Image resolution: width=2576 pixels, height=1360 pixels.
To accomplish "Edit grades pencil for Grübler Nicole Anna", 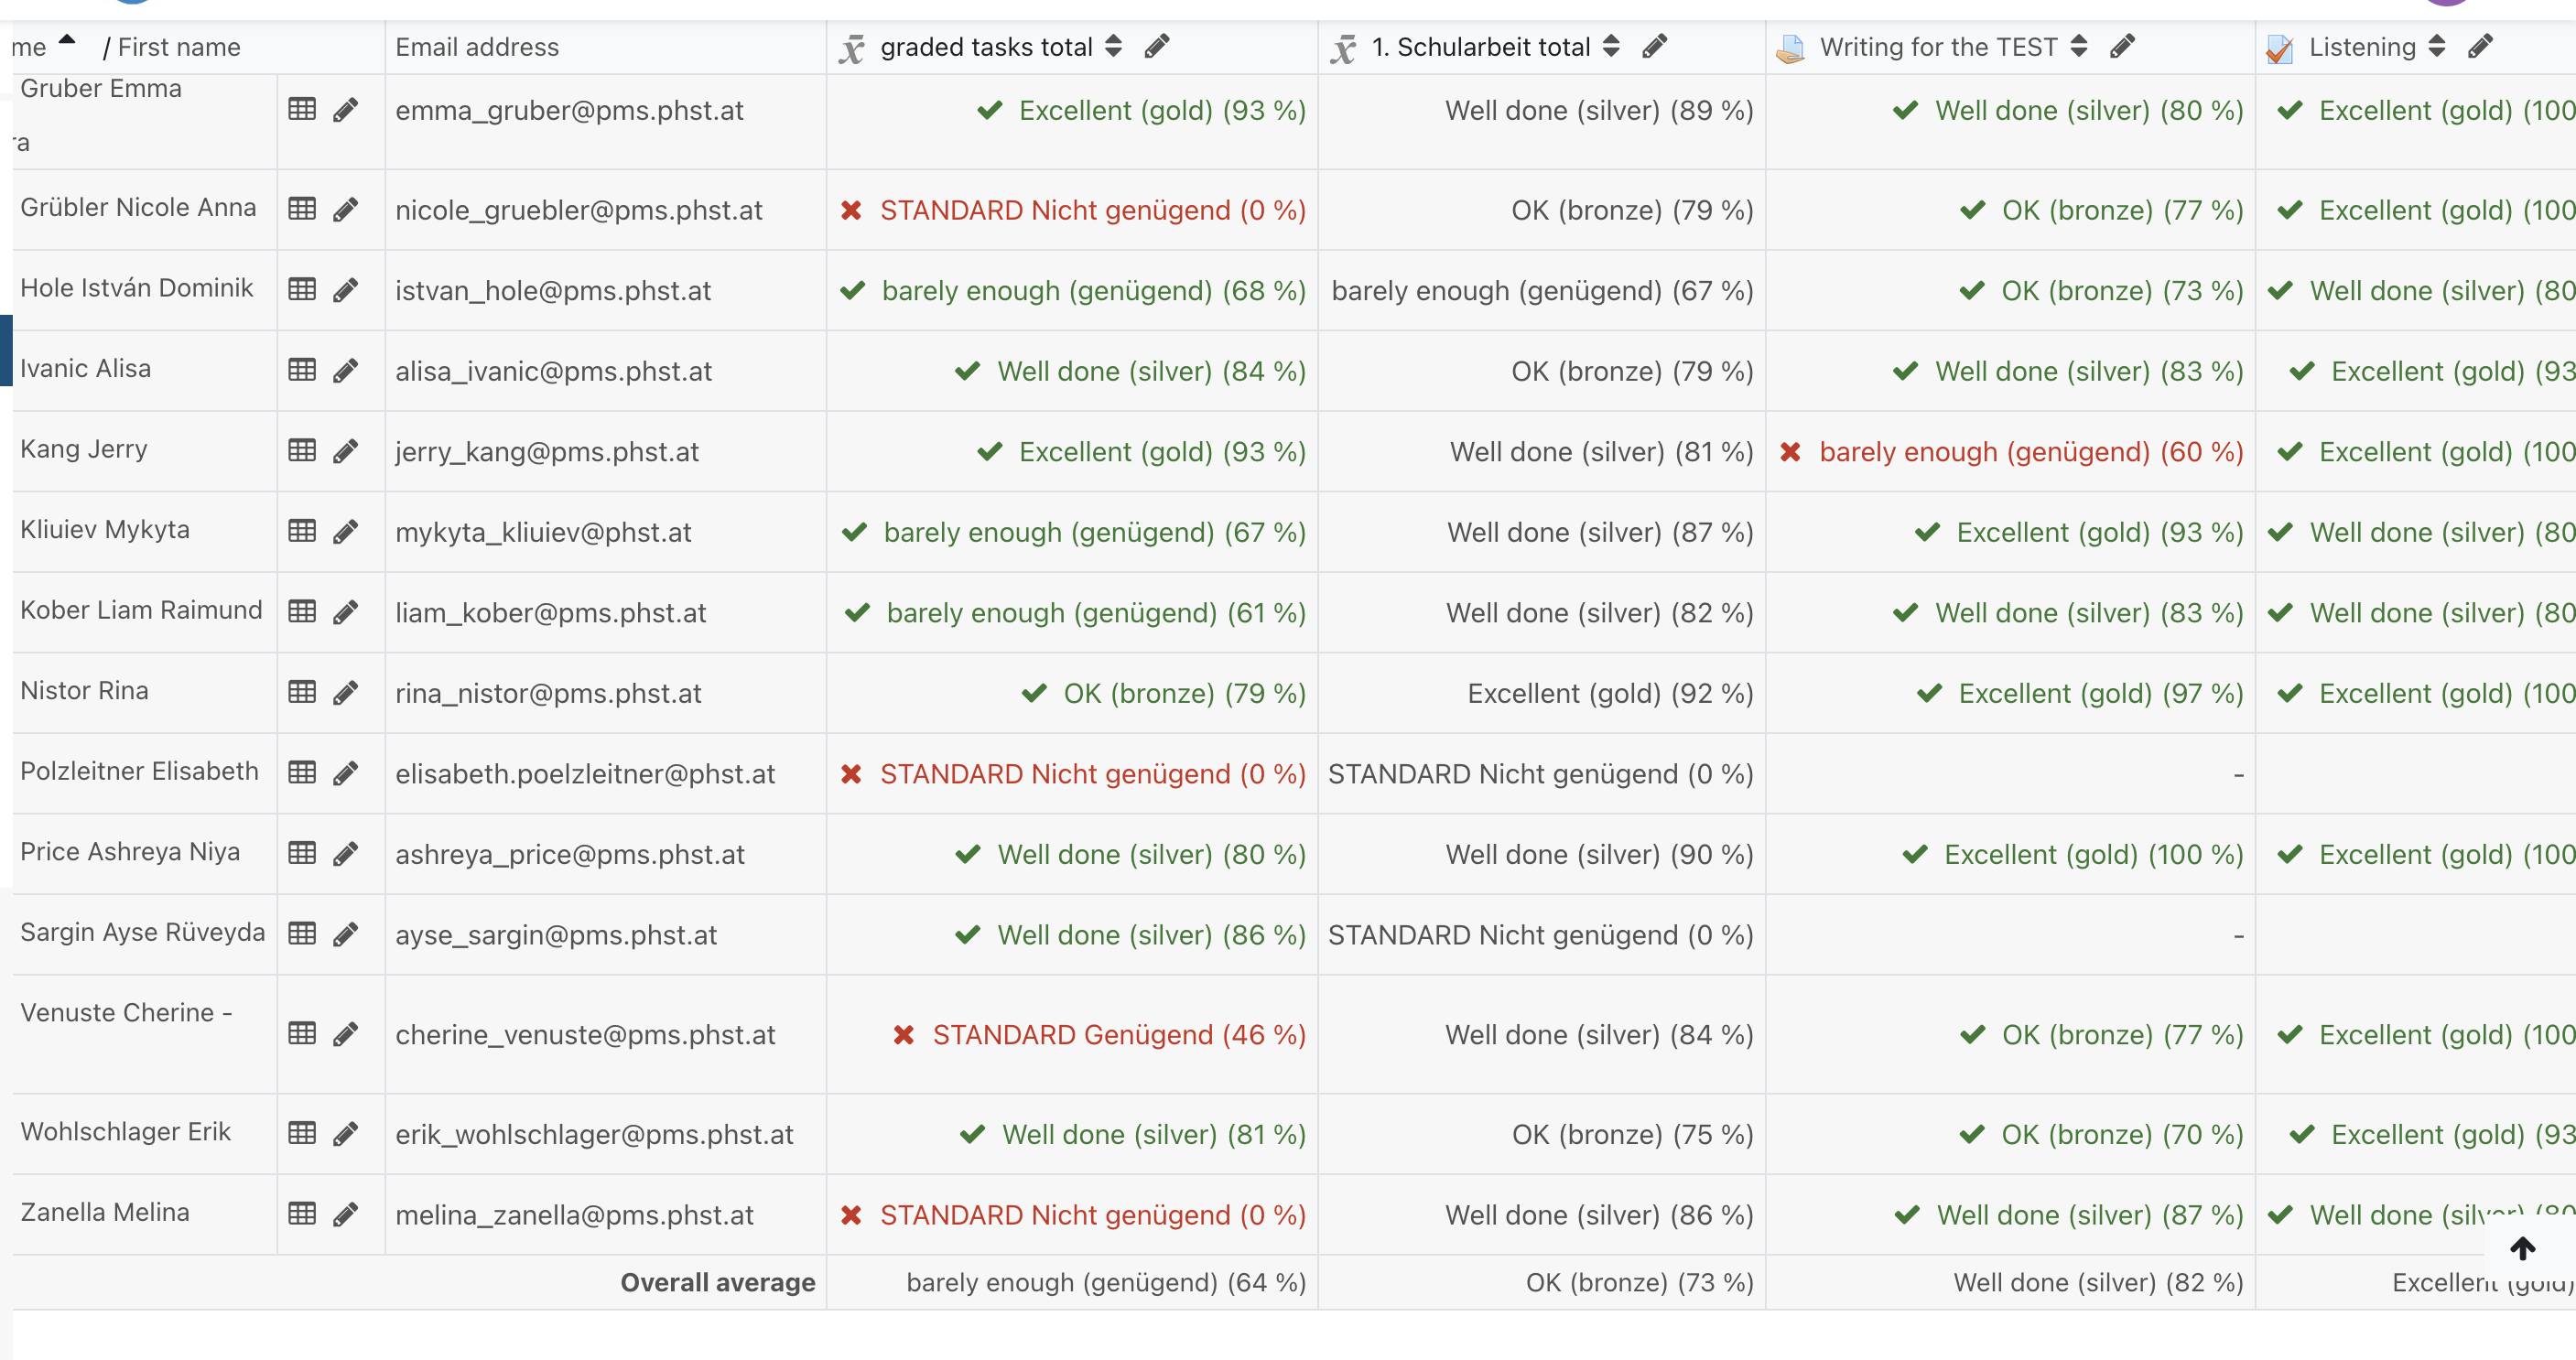I will (x=345, y=209).
